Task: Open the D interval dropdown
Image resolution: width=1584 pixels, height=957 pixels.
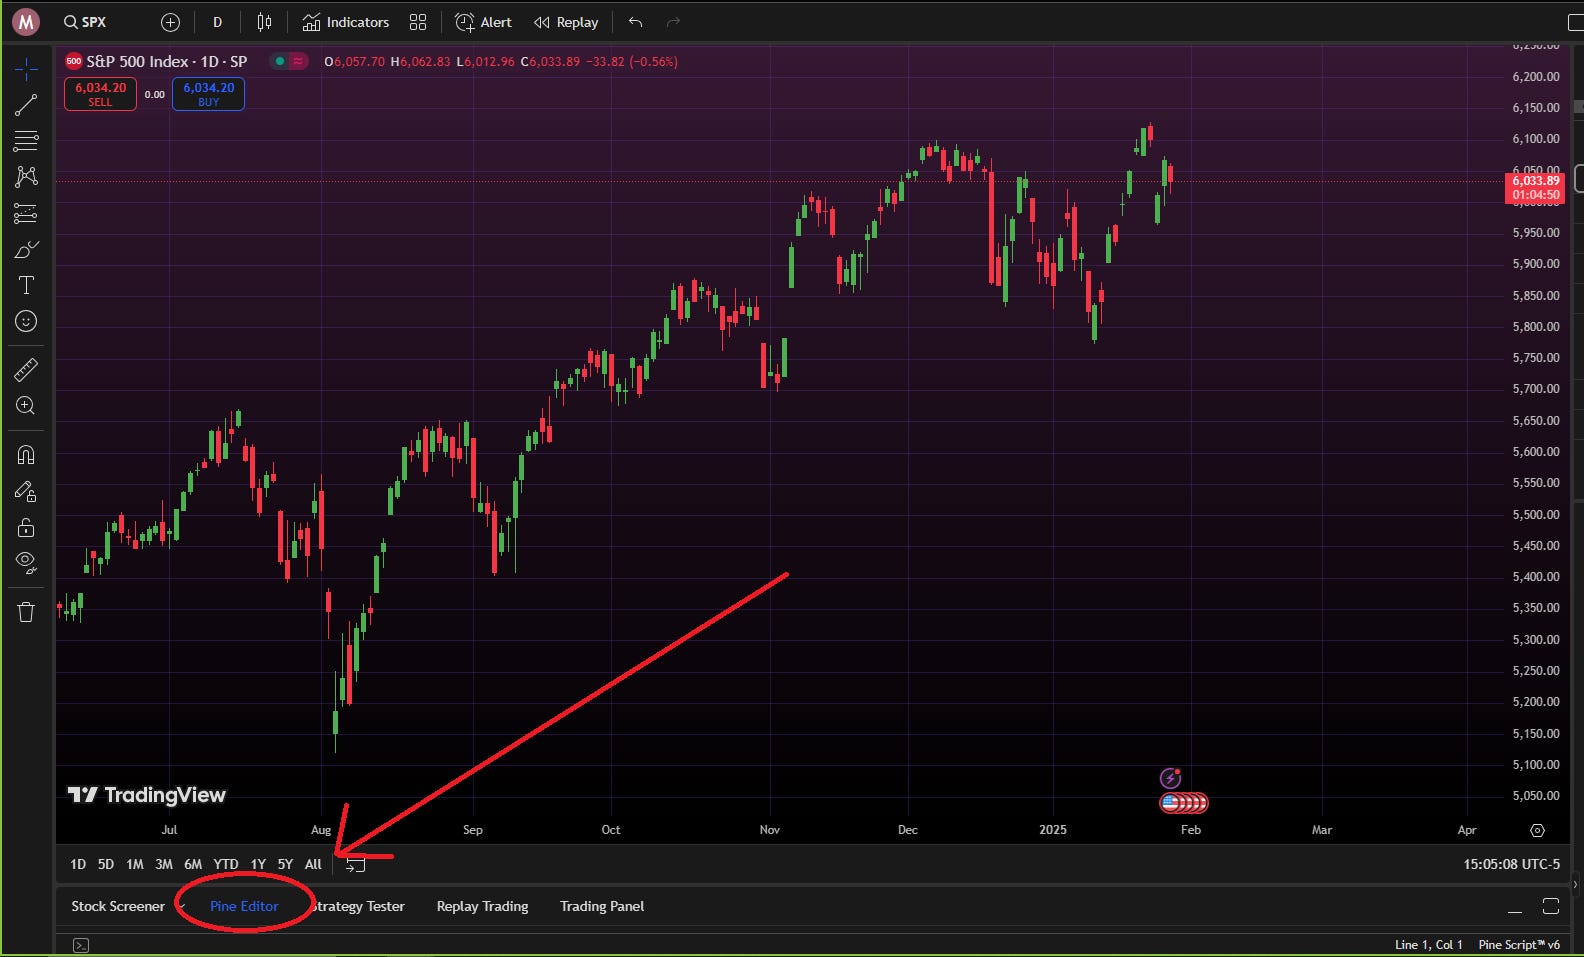Action: 217,22
